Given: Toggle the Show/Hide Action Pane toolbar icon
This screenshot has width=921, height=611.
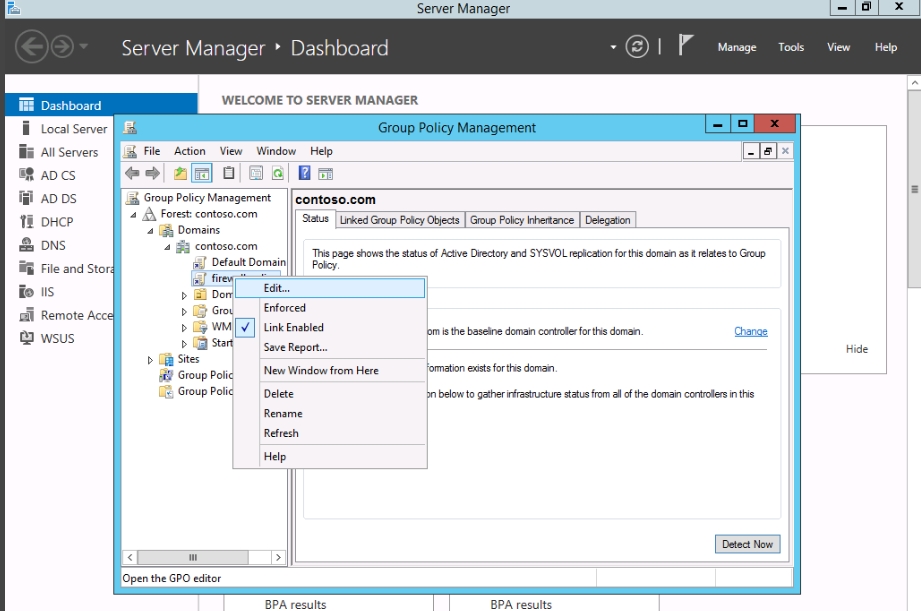Looking at the screenshot, I should click(x=325, y=173).
